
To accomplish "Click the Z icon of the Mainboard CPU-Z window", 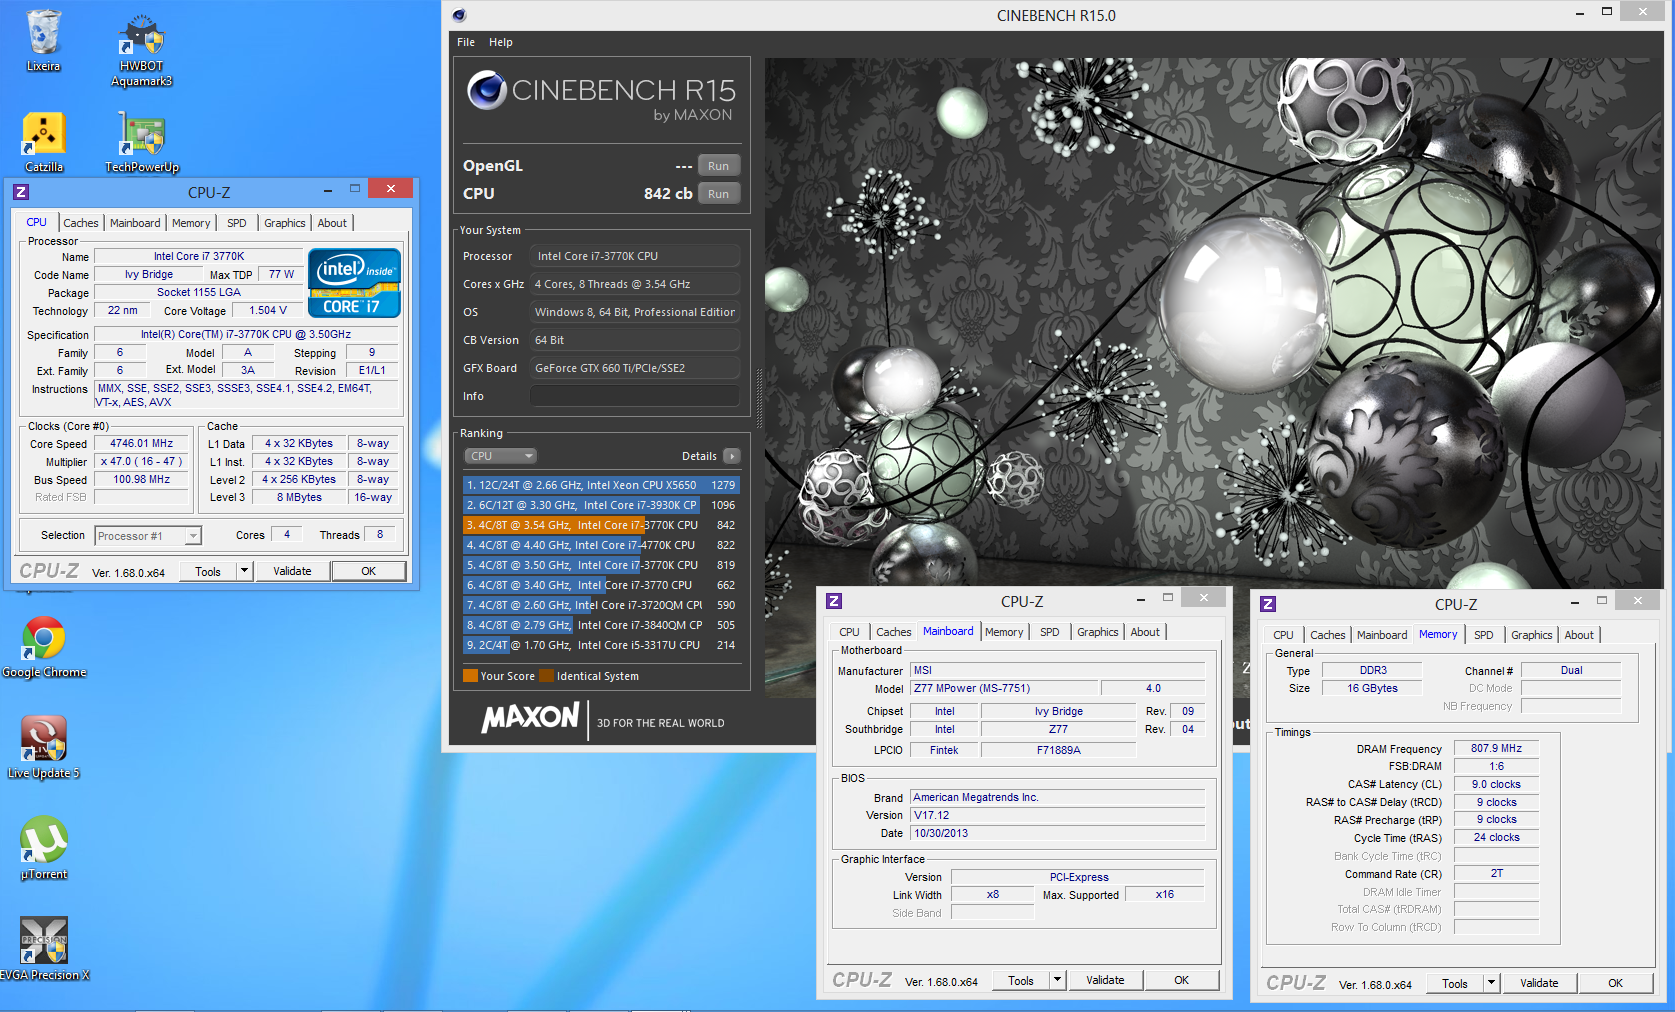I will click(x=834, y=601).
